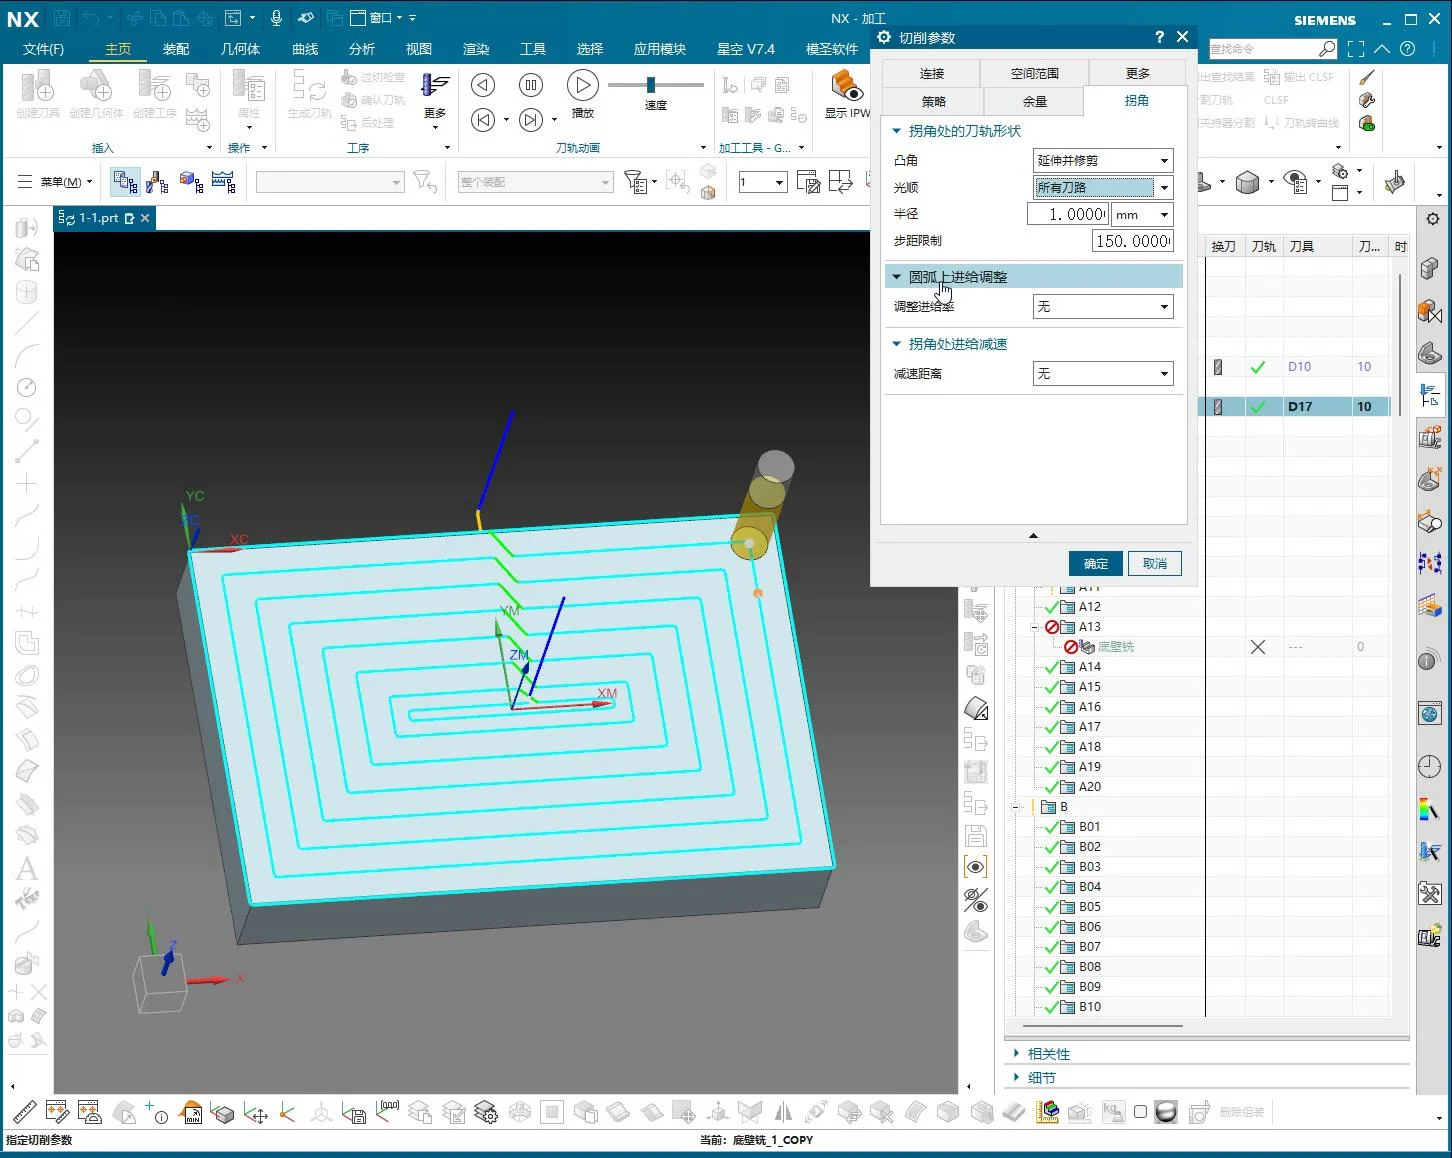This screenshot has height=1158, width=1452.
Task: Run 确认刀轨 (Verify Toolpath) from the ribbon
Action: (375, 100)
